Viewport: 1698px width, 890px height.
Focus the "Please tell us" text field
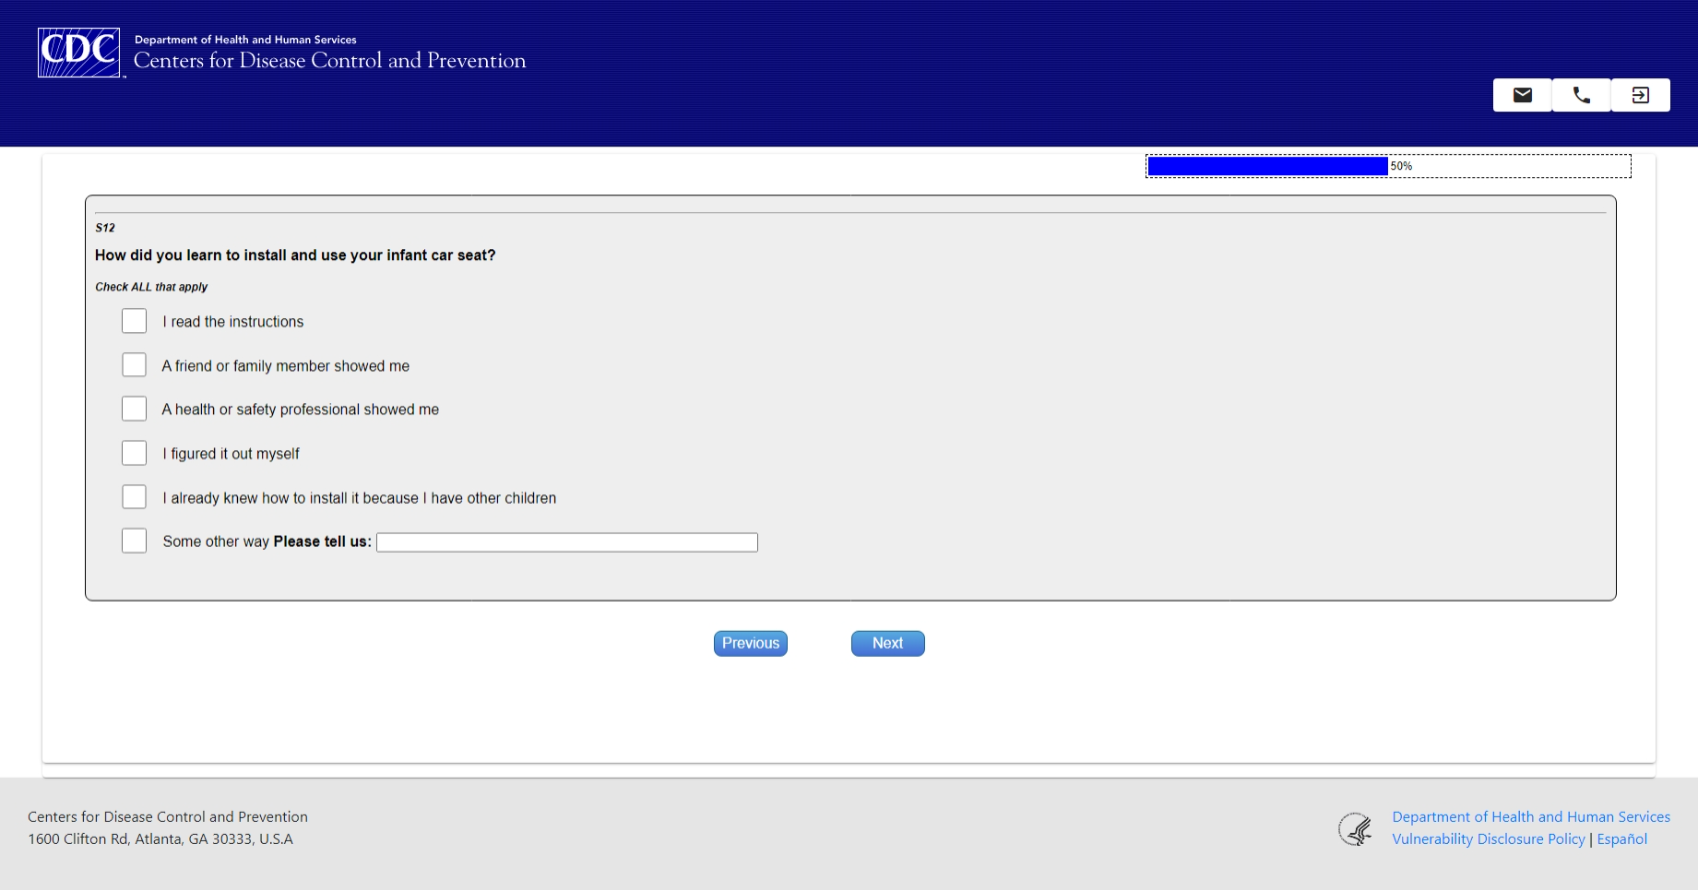[567, 542]
